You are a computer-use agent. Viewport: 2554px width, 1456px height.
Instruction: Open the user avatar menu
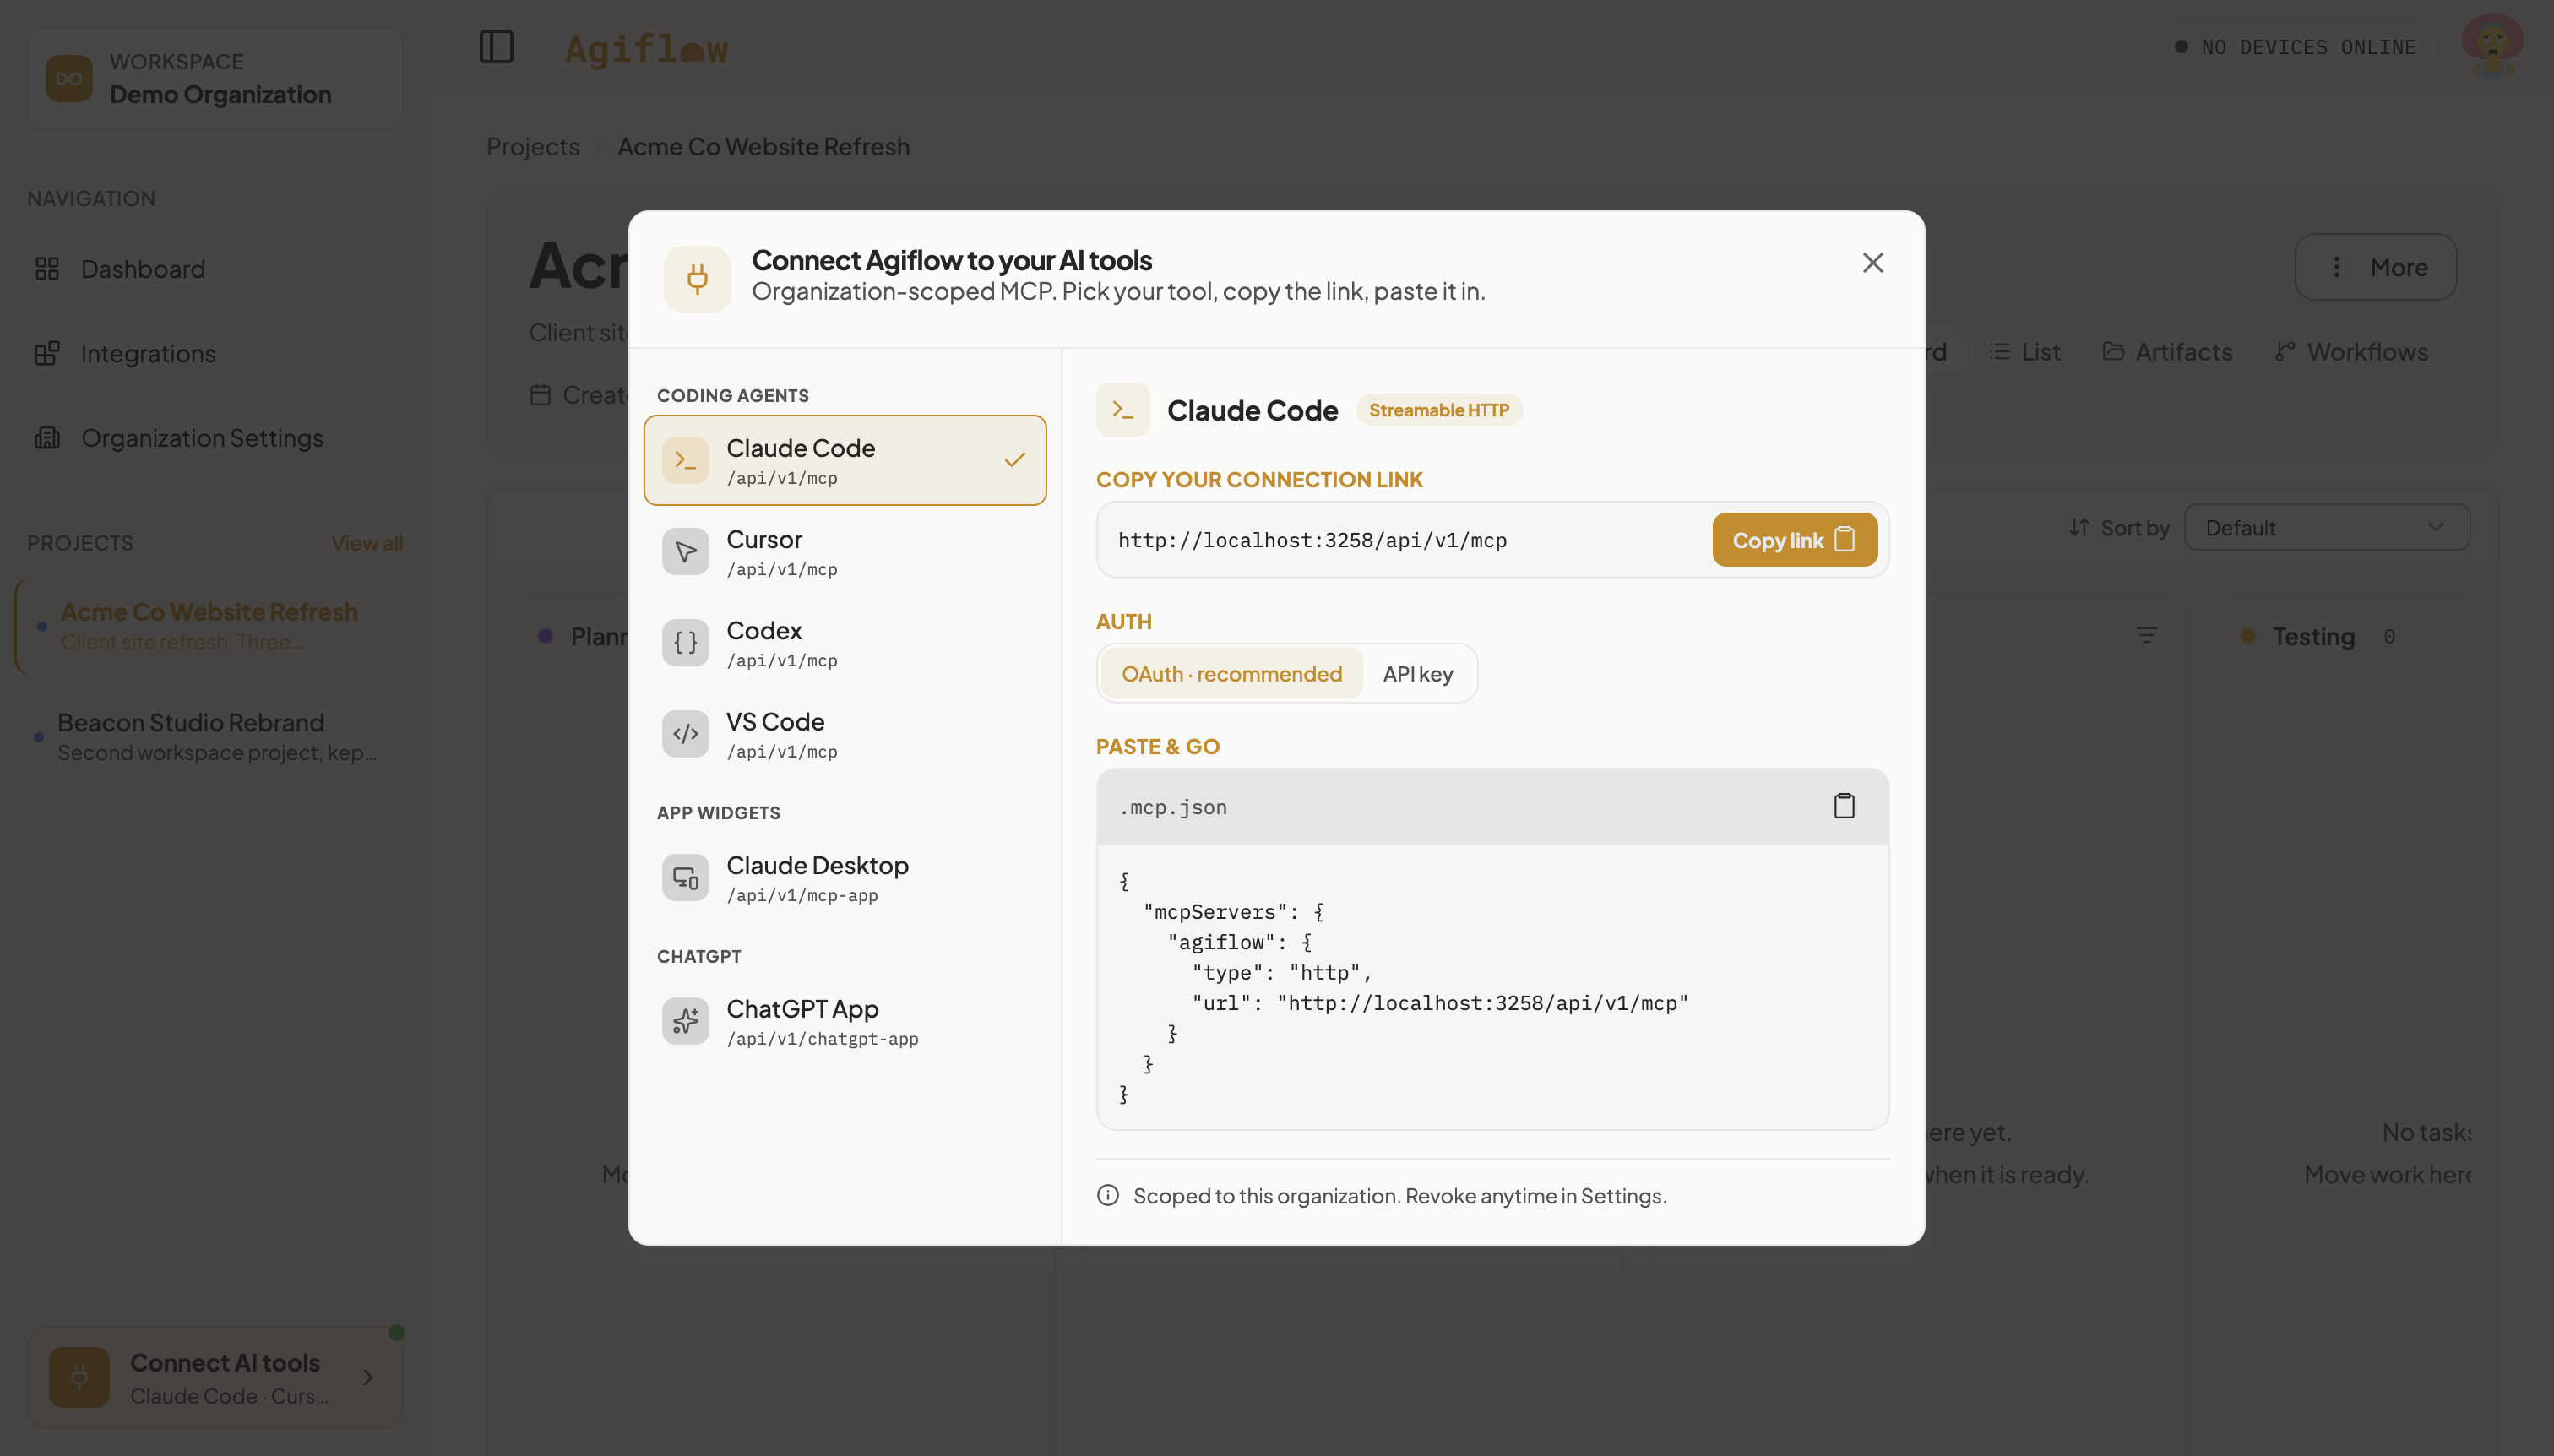(2491, 46)
